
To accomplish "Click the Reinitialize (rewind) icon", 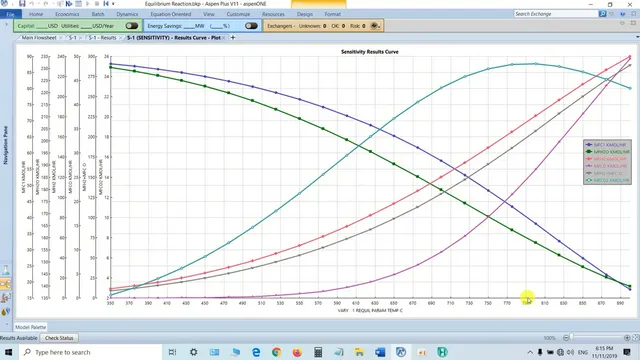I will coord(106,4).
